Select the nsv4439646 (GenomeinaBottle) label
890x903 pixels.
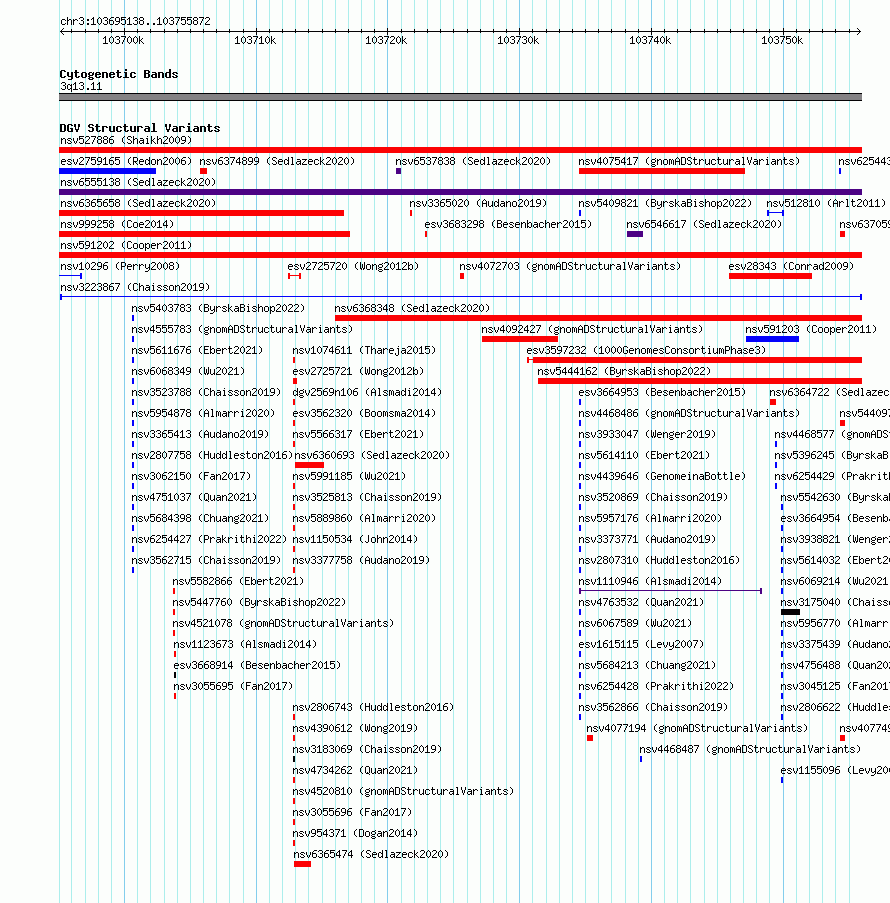tap(662, 476)
